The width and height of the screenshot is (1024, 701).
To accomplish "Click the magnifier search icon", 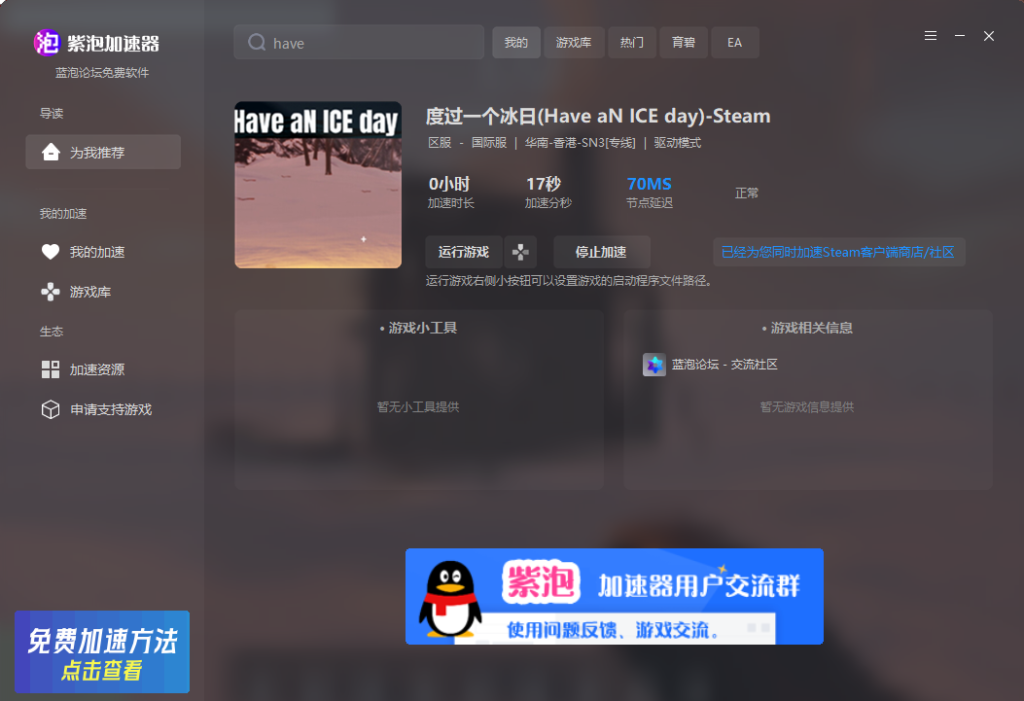I will tap(257, 43).
